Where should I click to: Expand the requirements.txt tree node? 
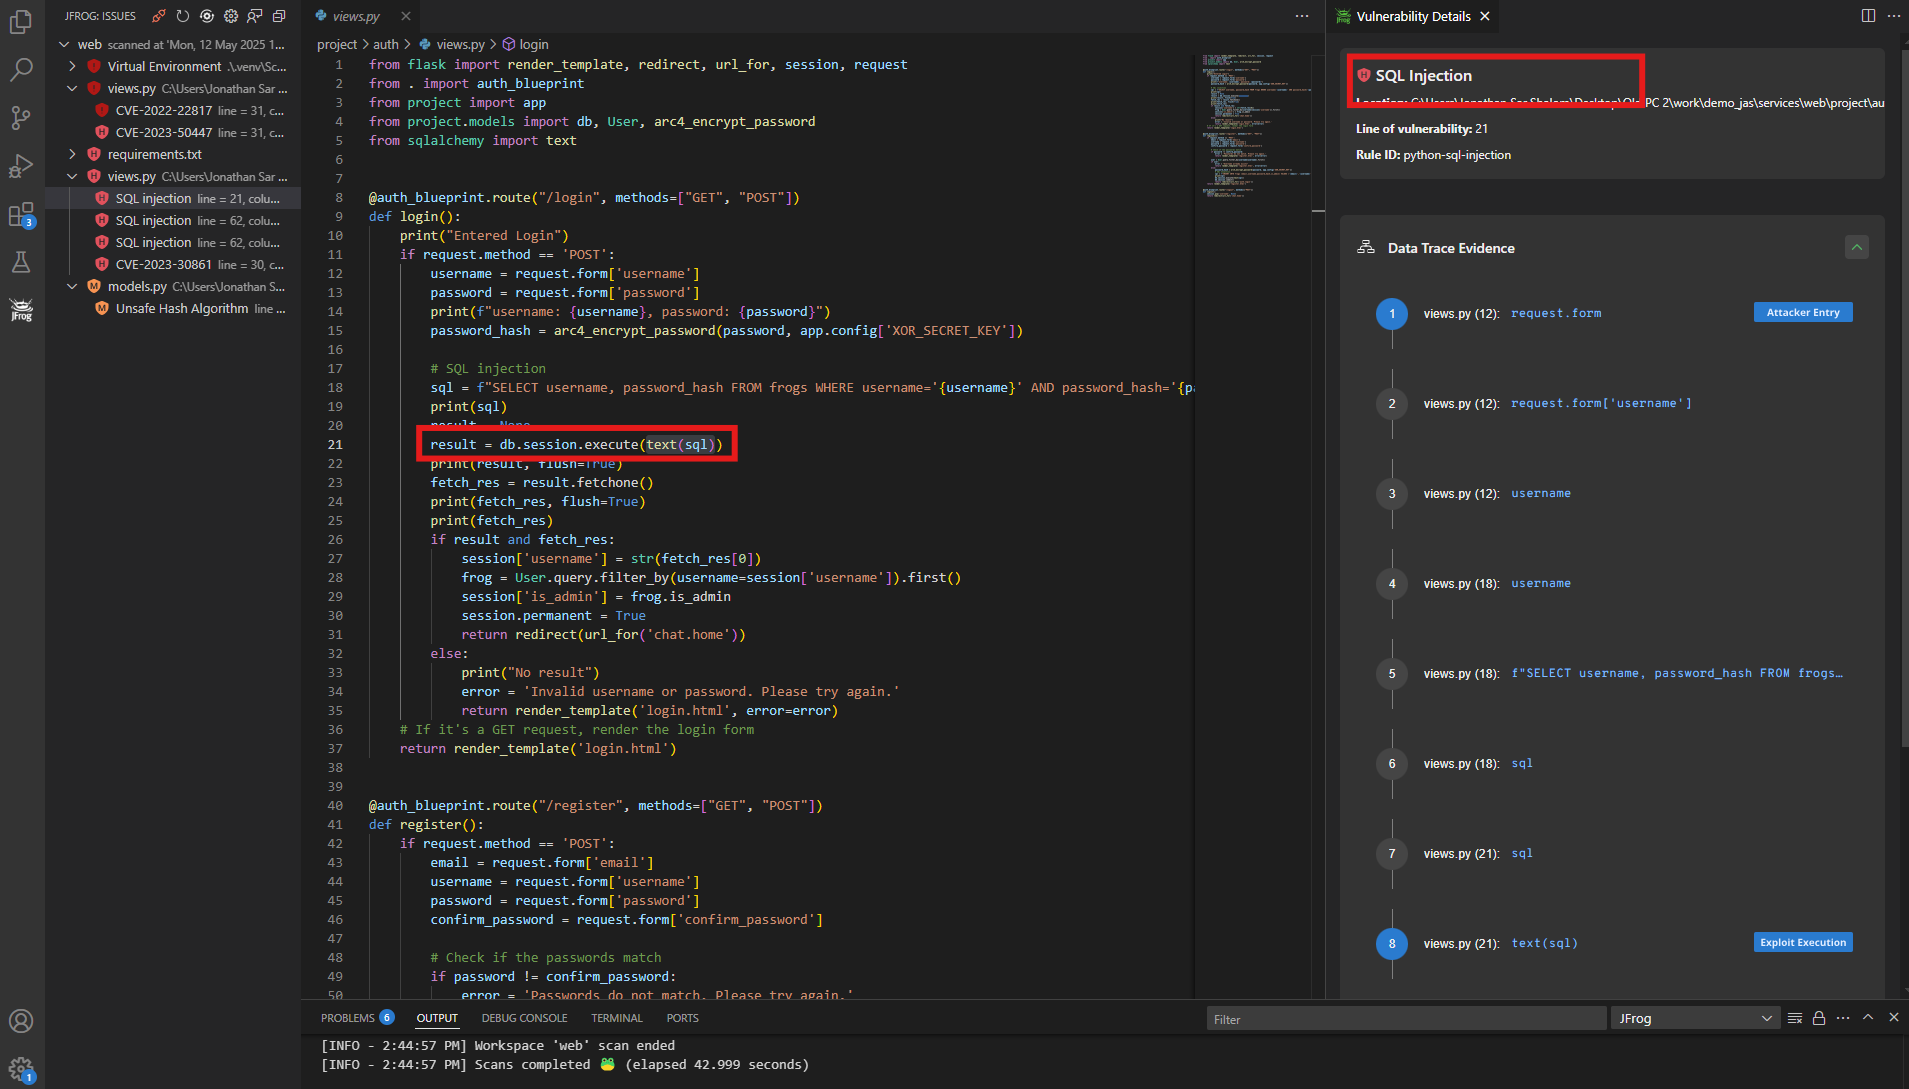pyautogui.click(x=72, y=154)
